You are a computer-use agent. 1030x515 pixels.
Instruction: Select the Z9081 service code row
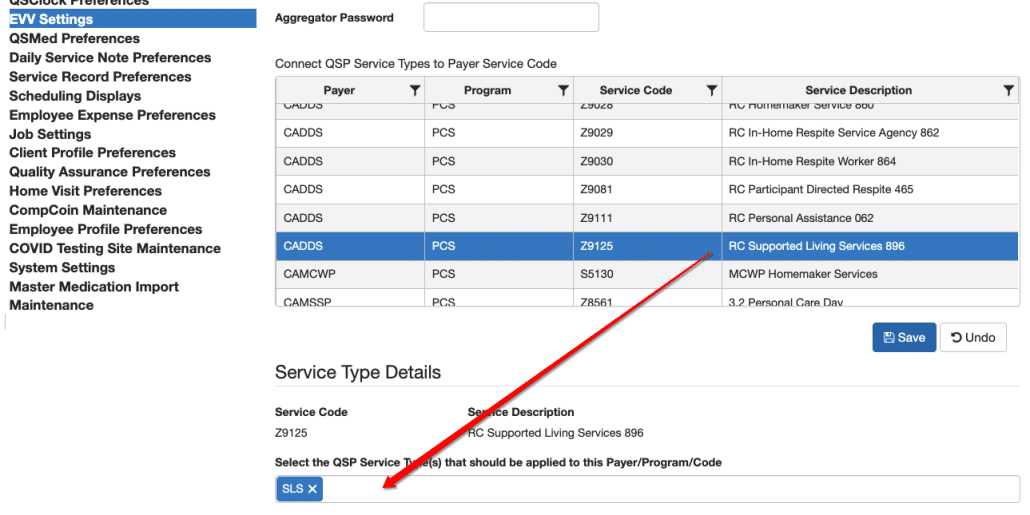tap(647, 189)
